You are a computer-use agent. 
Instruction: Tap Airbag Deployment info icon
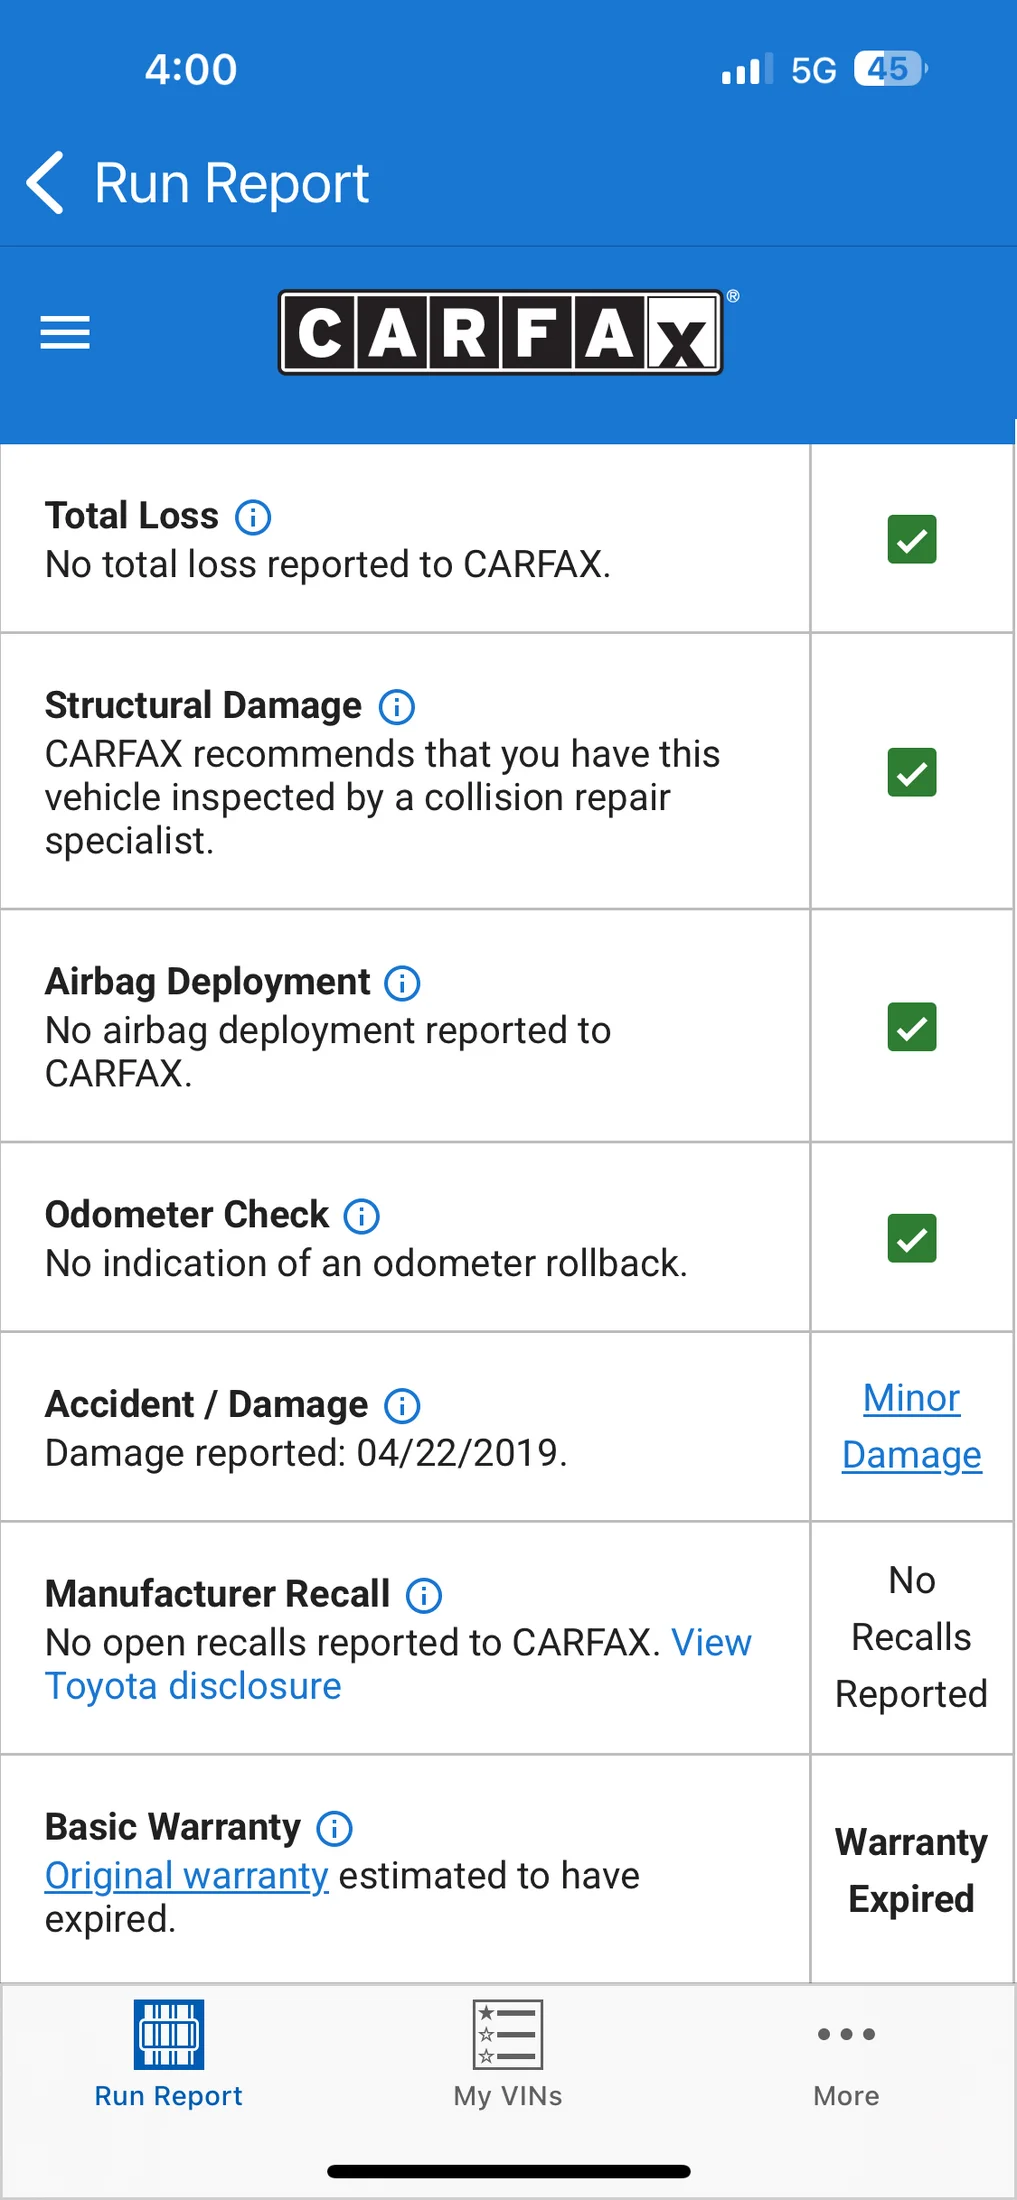[x=403, y=983]
